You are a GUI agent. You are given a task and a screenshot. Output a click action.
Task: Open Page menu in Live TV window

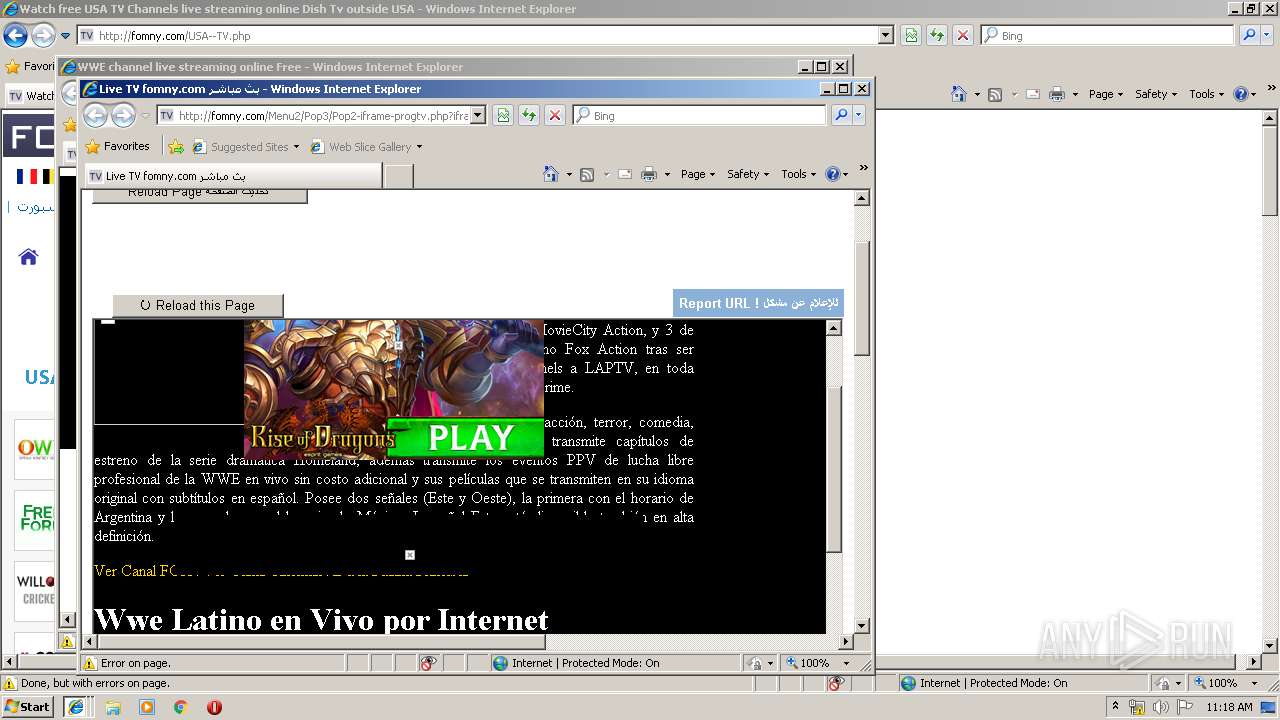[698, 174]
